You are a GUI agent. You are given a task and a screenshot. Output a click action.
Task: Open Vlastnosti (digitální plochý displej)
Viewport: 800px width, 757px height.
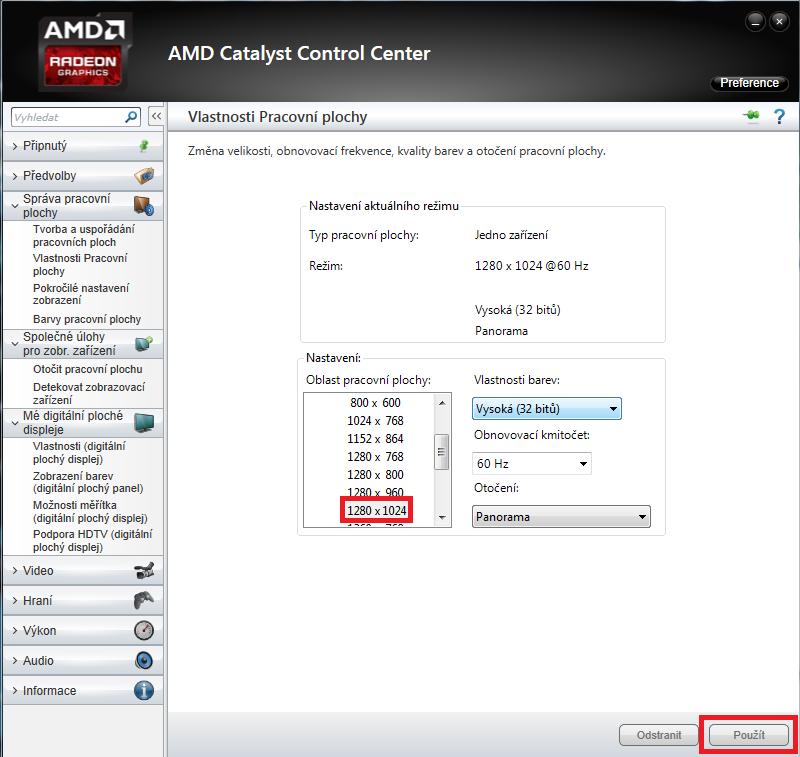pos(79,452)
